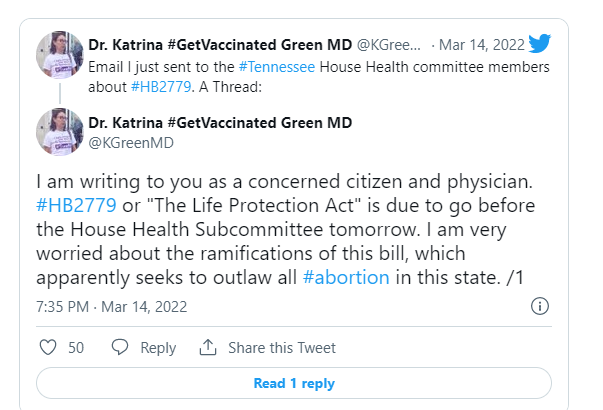Click the Reply speech bubble icon

[x=120, y=348]
